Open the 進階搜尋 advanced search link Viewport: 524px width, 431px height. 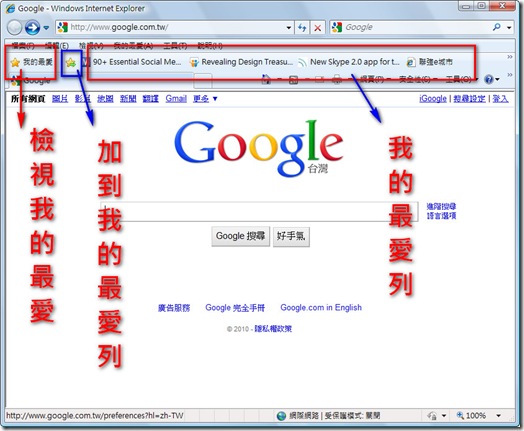(441, 206)
